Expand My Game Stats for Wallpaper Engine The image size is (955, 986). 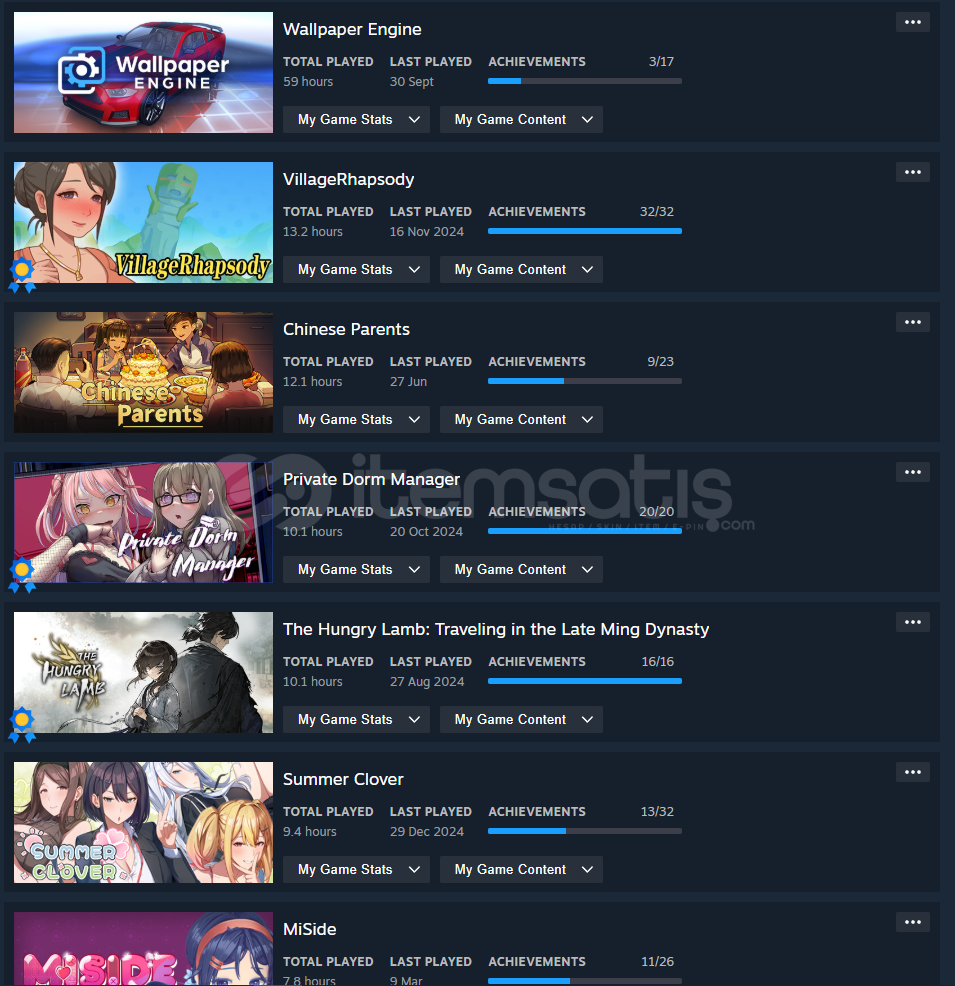click(x=356, y=119)
